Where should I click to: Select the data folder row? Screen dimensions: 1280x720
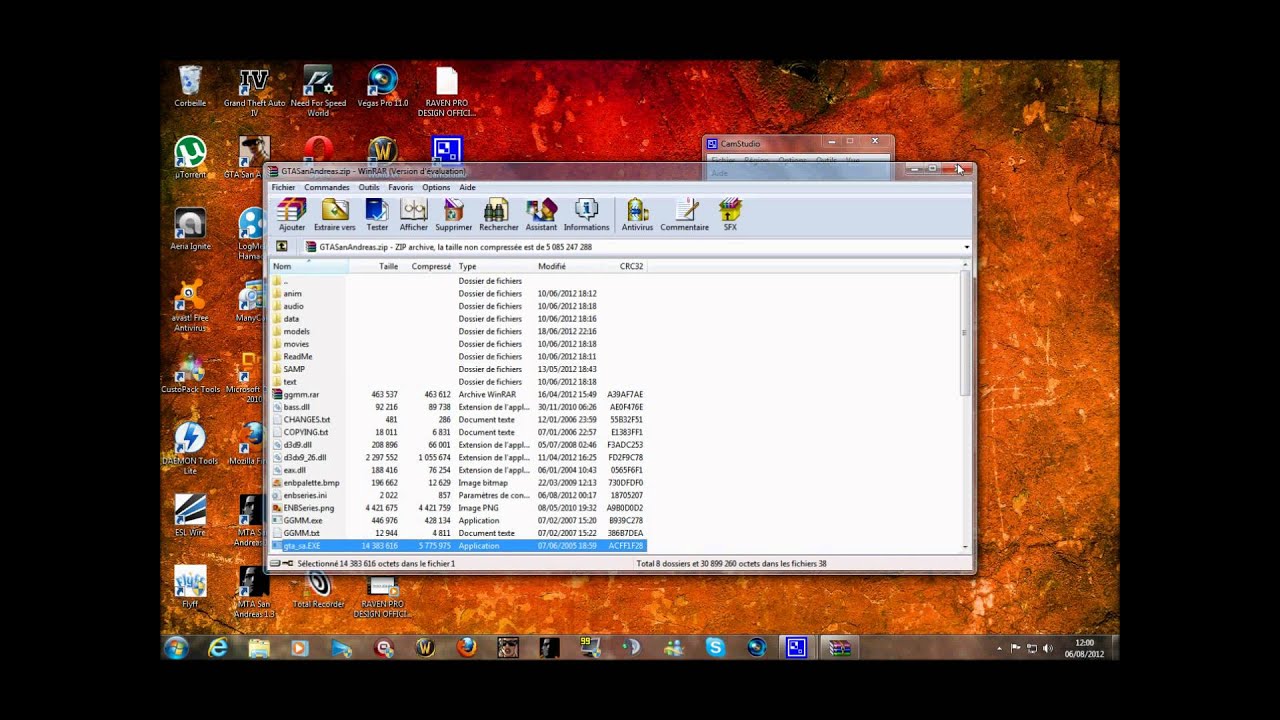458,319
